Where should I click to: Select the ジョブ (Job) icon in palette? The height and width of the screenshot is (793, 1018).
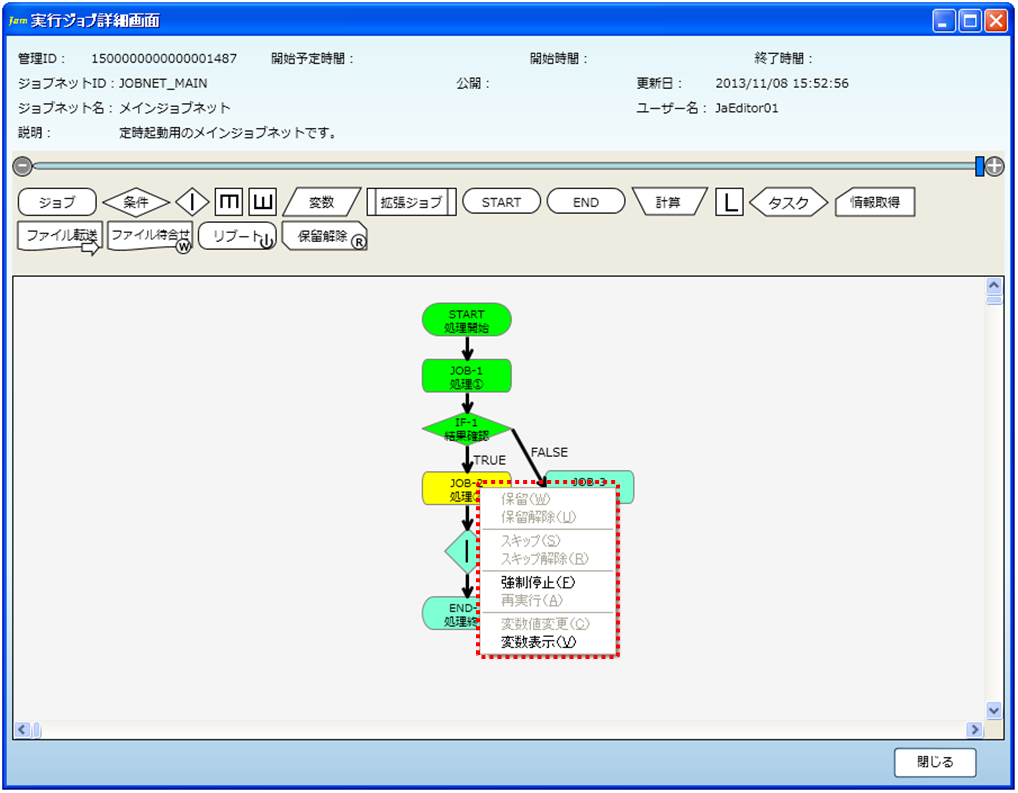[x=57, y=202]
